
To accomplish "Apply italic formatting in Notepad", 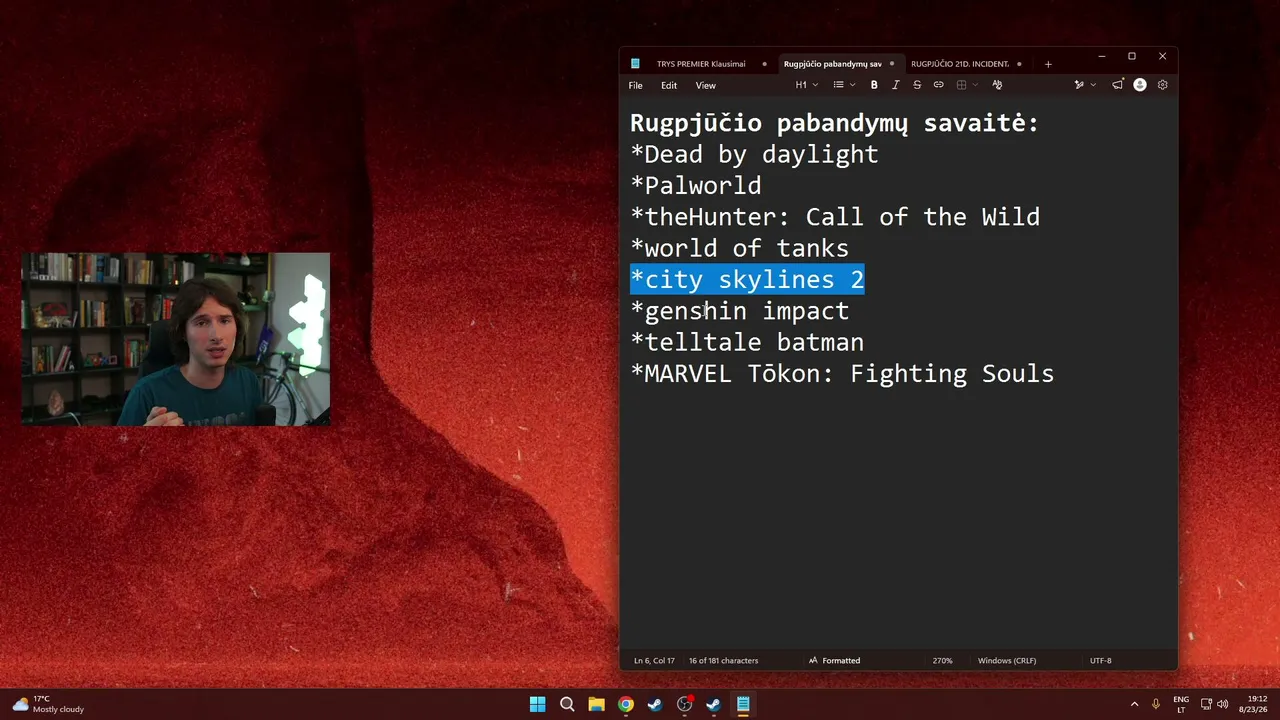I will coord(896,85).
